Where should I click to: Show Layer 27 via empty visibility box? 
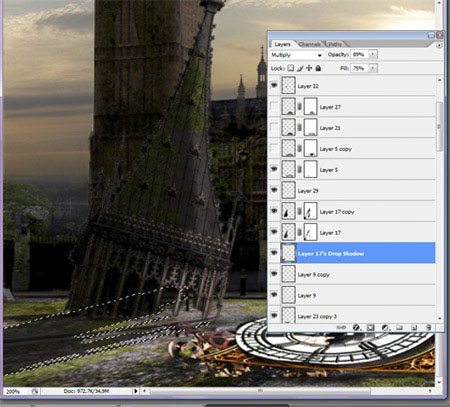coord(274,107)
